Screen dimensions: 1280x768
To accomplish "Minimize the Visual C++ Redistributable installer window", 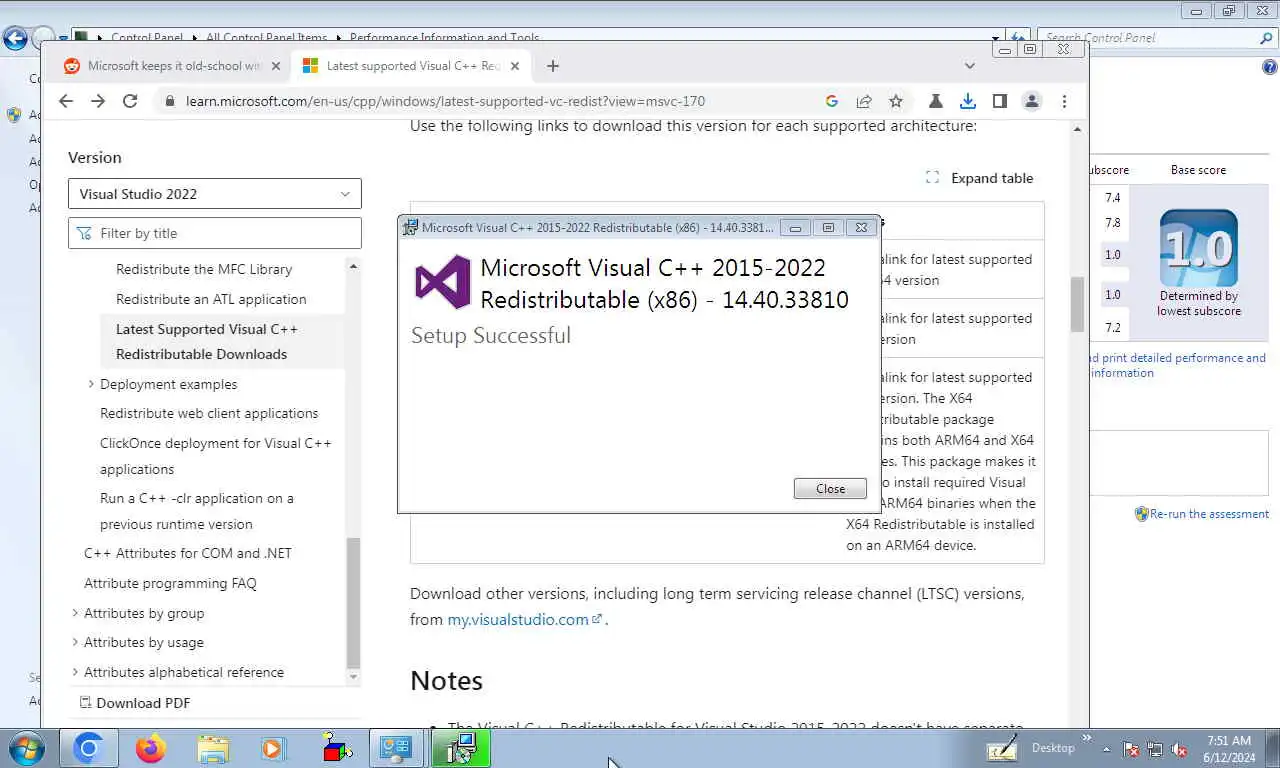I will click(x=795, y=228).
